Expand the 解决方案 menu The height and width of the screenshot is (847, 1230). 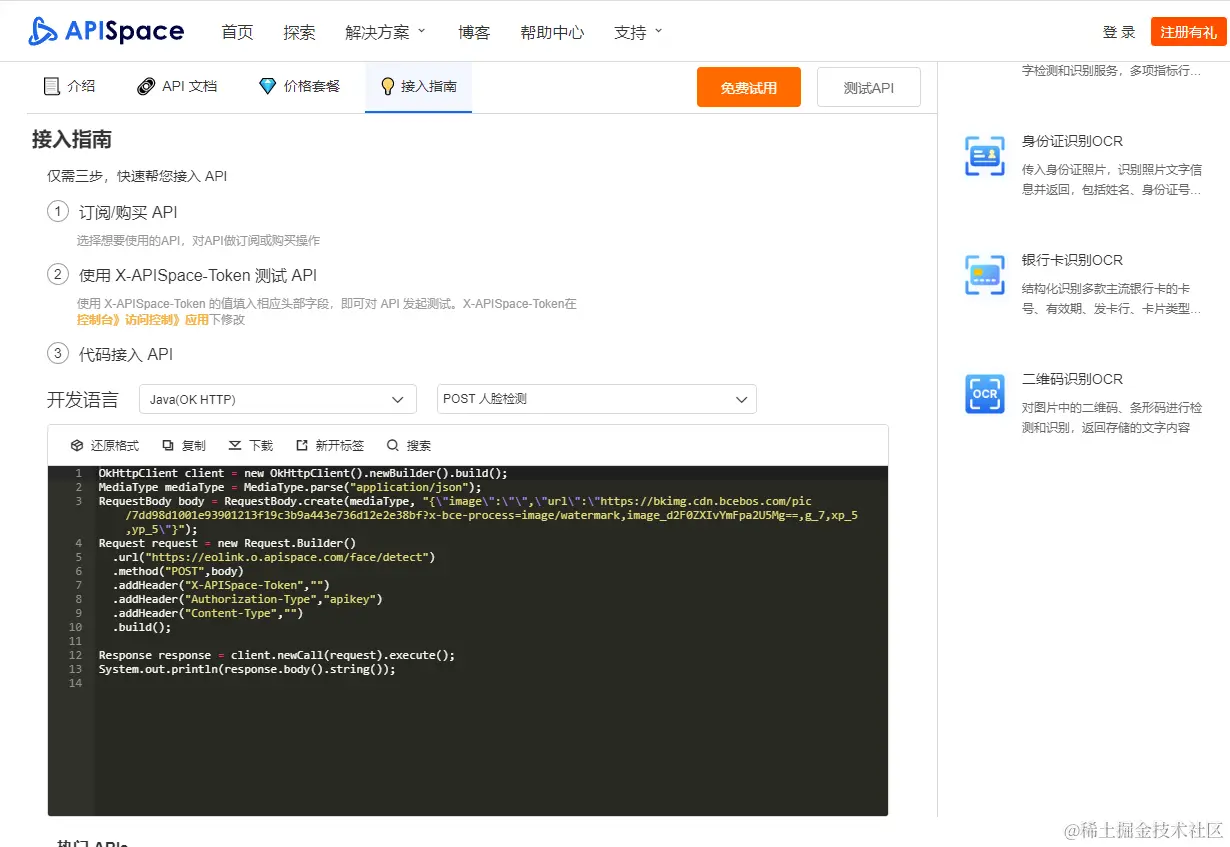pyautogui.click(x=385, y=32)
